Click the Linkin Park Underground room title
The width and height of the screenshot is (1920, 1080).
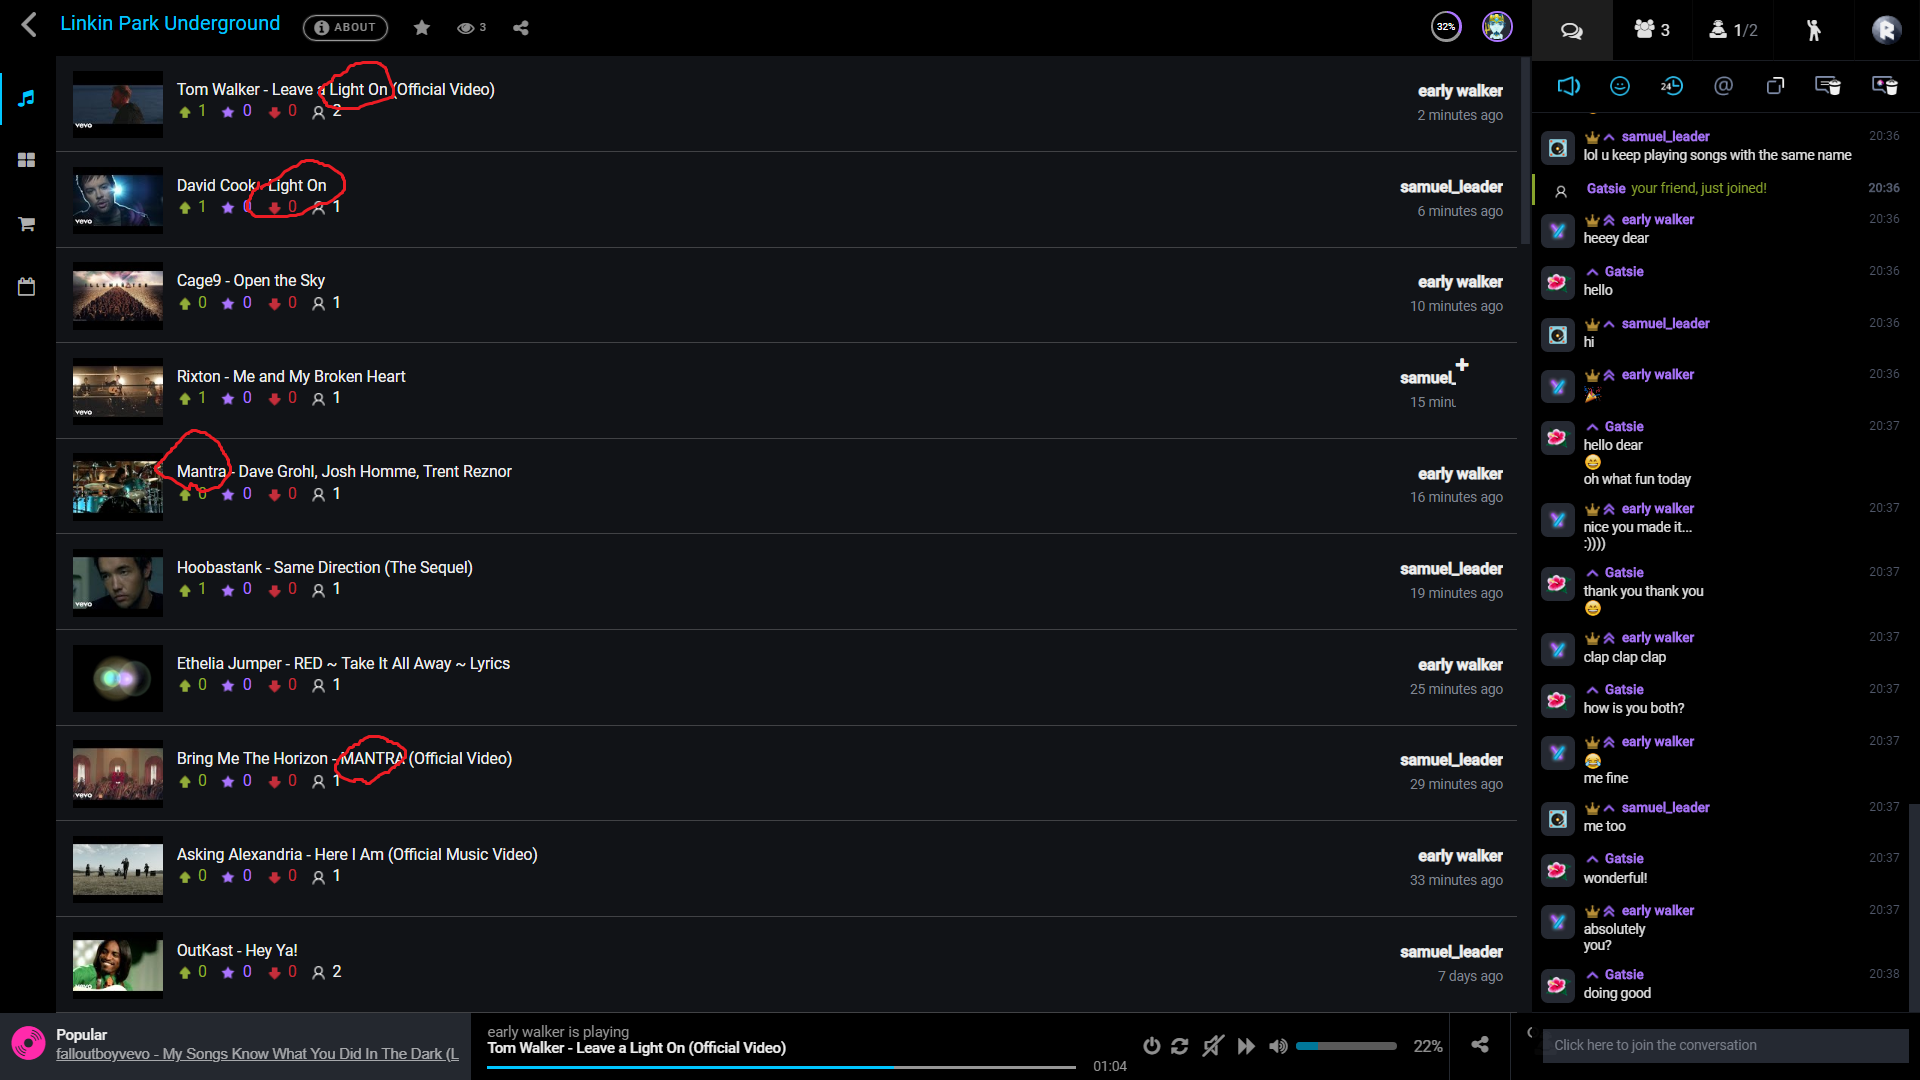click(x=170, y=24)
